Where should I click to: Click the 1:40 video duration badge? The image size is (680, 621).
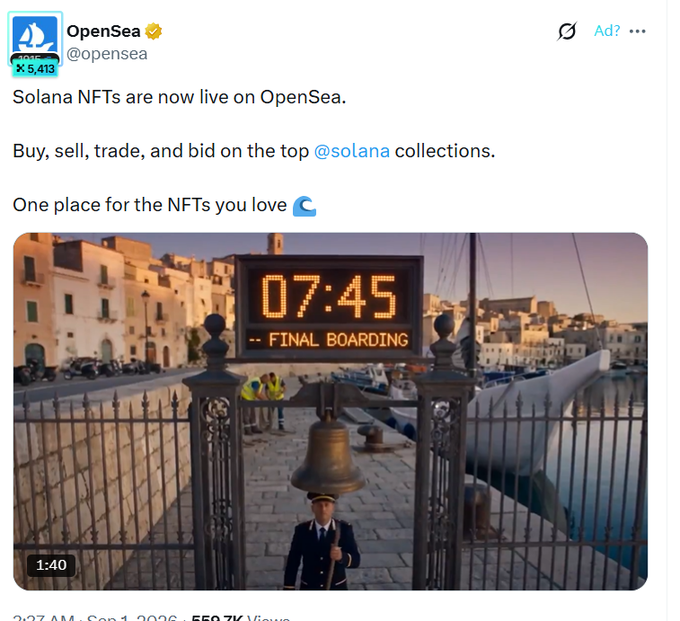click(51, 565)
